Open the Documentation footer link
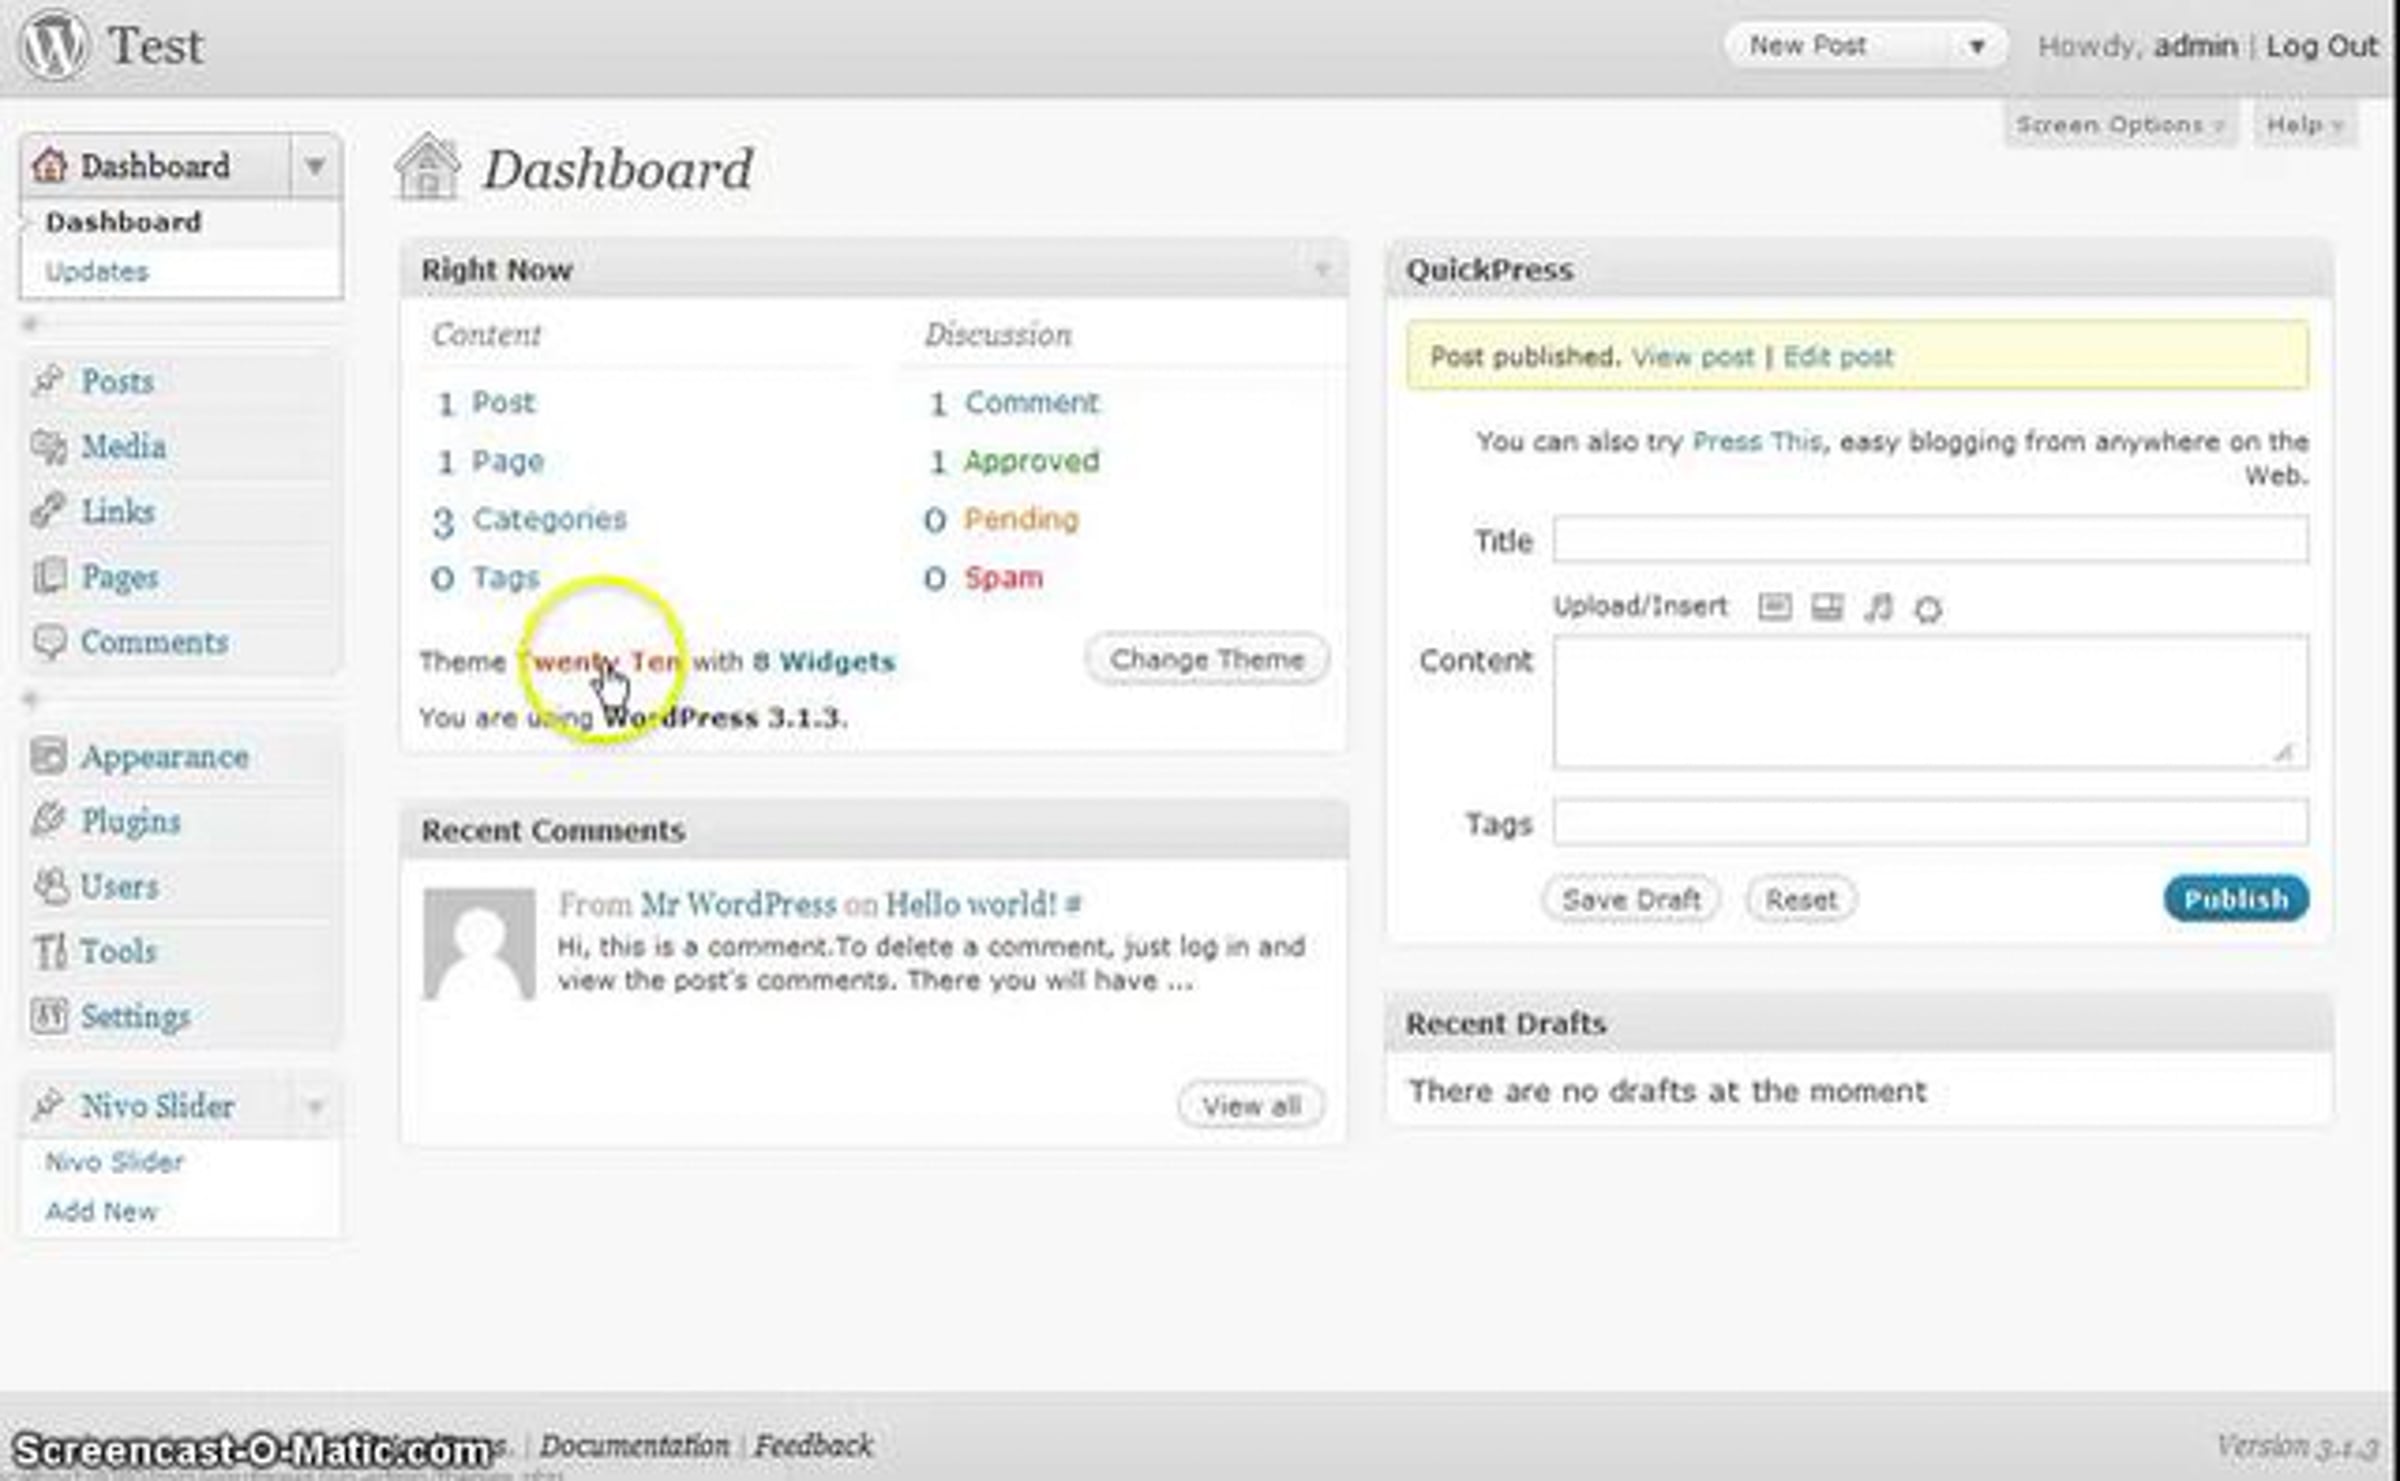The height and width of the screenshot is (1481, 2400). (634, 1445)
